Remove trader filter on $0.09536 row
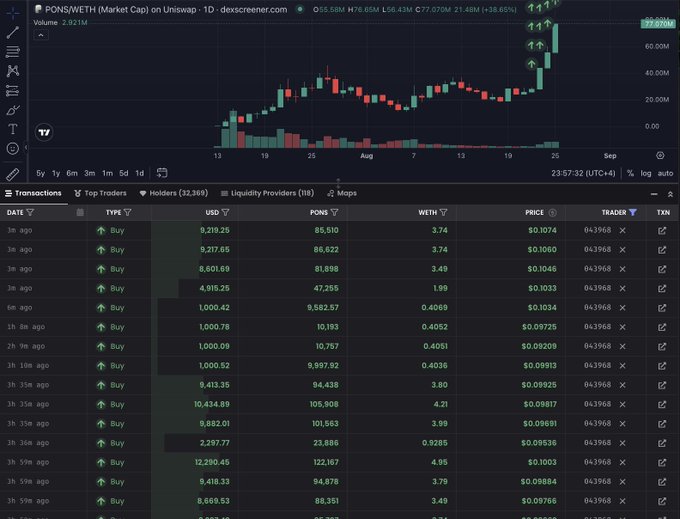Viewport: 680px width, 519px height. (622, 443)
